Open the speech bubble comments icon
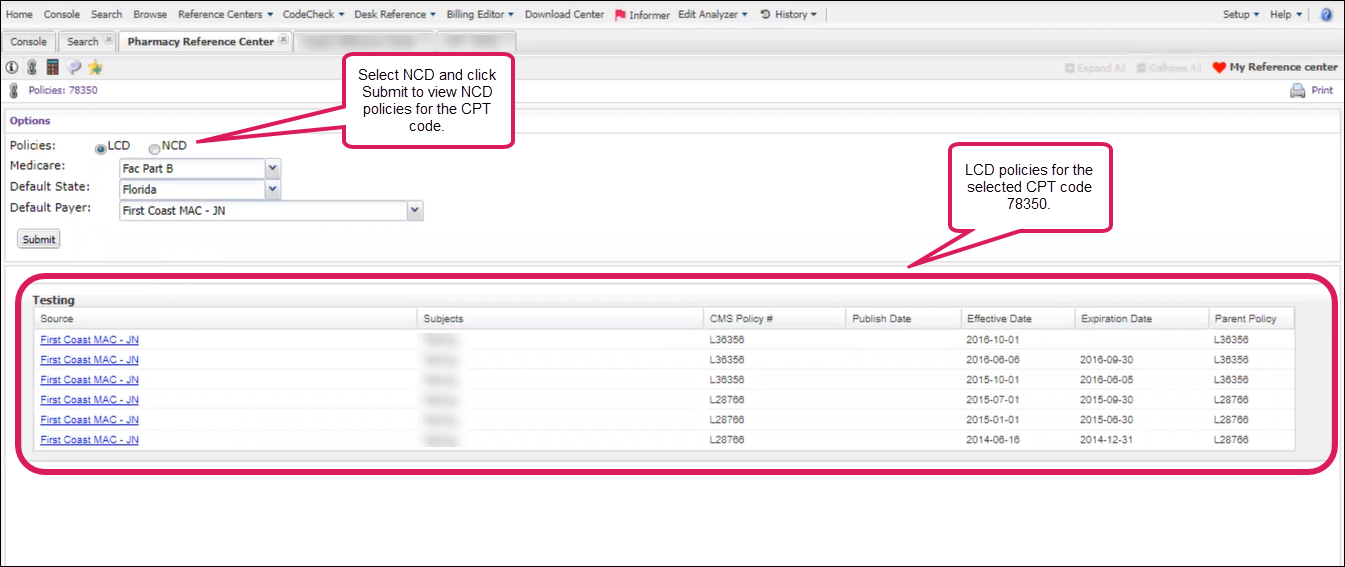Viewport: 1345px width, 567px height. (74, 68)
